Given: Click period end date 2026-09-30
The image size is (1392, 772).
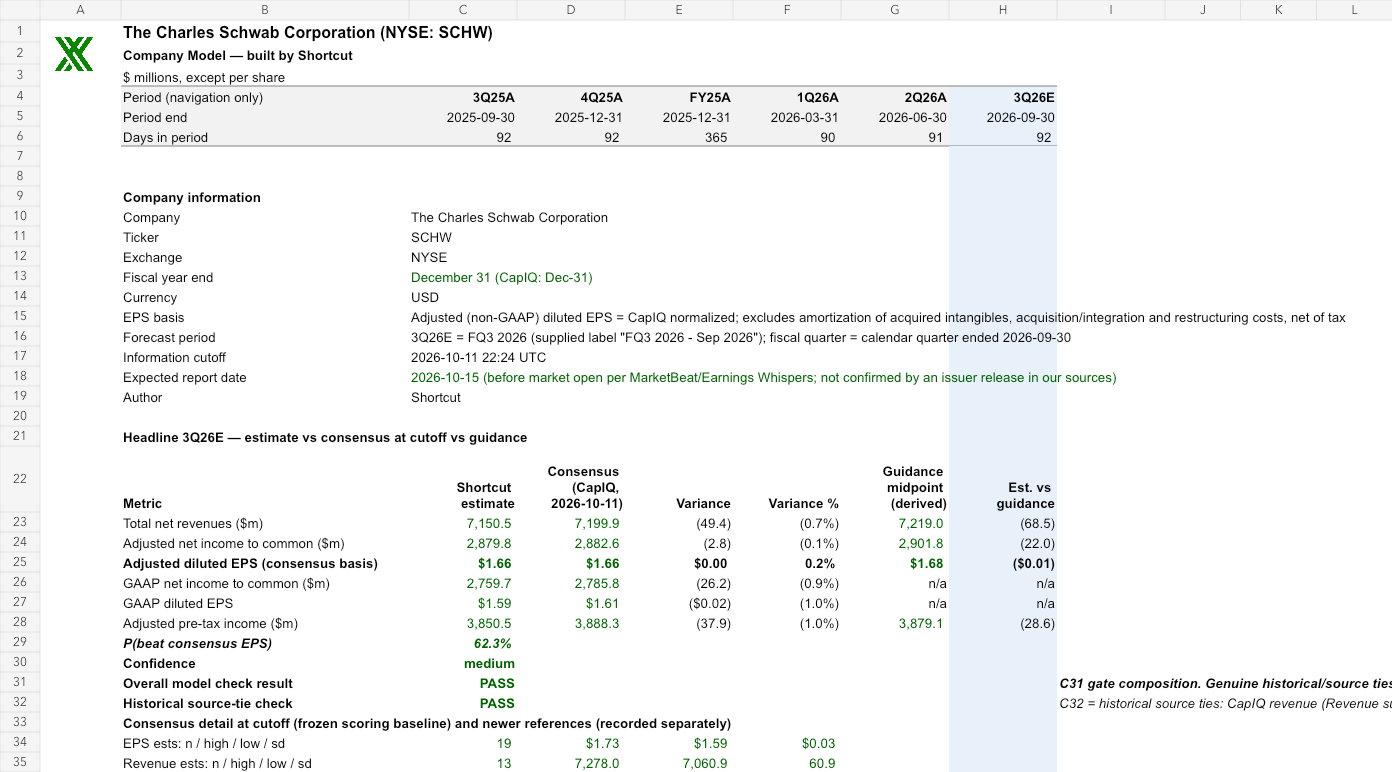Looking at the screenshot, I should click(1020, 117).
